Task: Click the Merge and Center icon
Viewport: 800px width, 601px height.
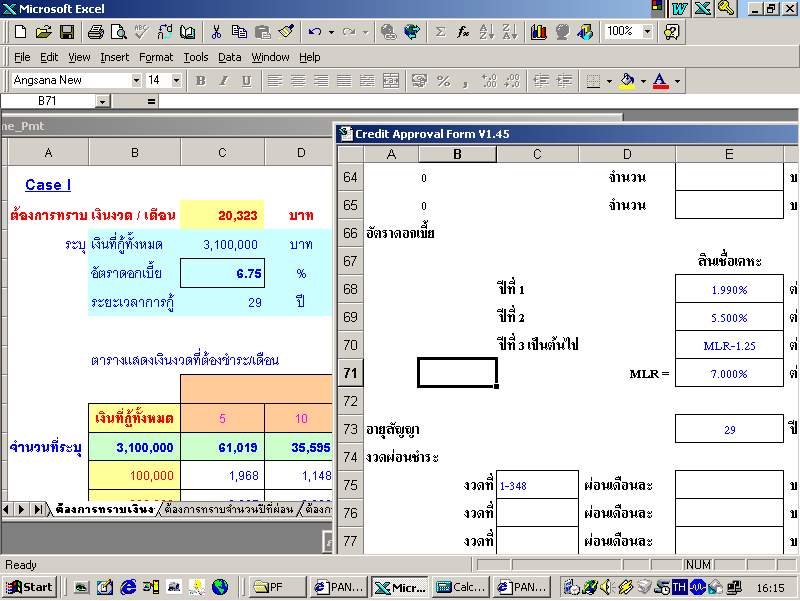Action: coord(391,81)
